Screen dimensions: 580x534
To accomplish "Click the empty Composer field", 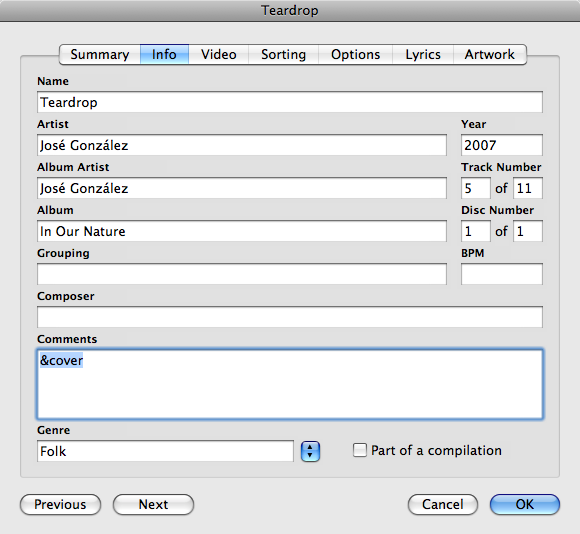I will coord(290,317).
